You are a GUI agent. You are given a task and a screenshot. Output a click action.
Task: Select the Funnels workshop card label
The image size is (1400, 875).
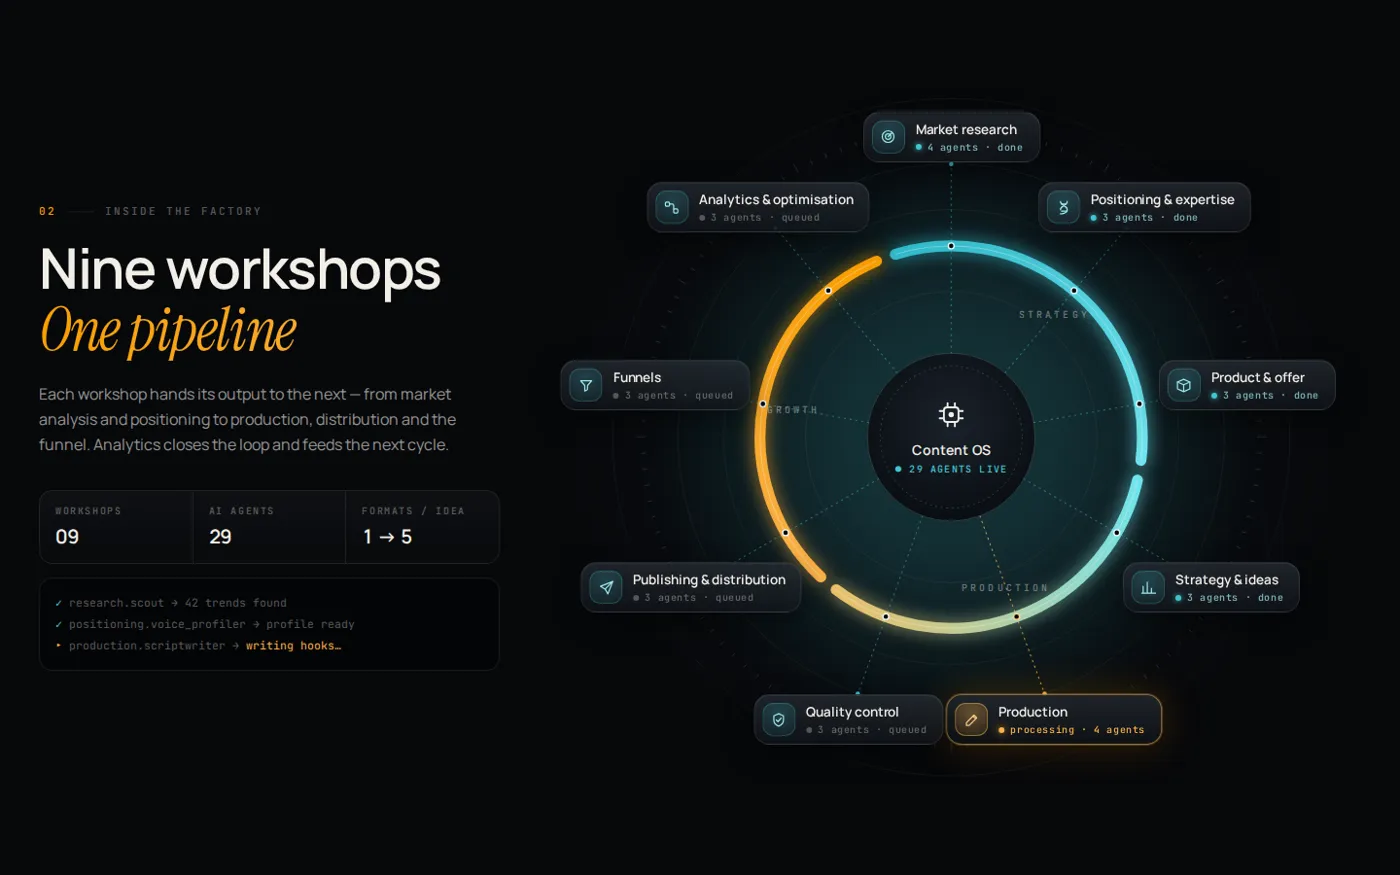tap(637, 377)
